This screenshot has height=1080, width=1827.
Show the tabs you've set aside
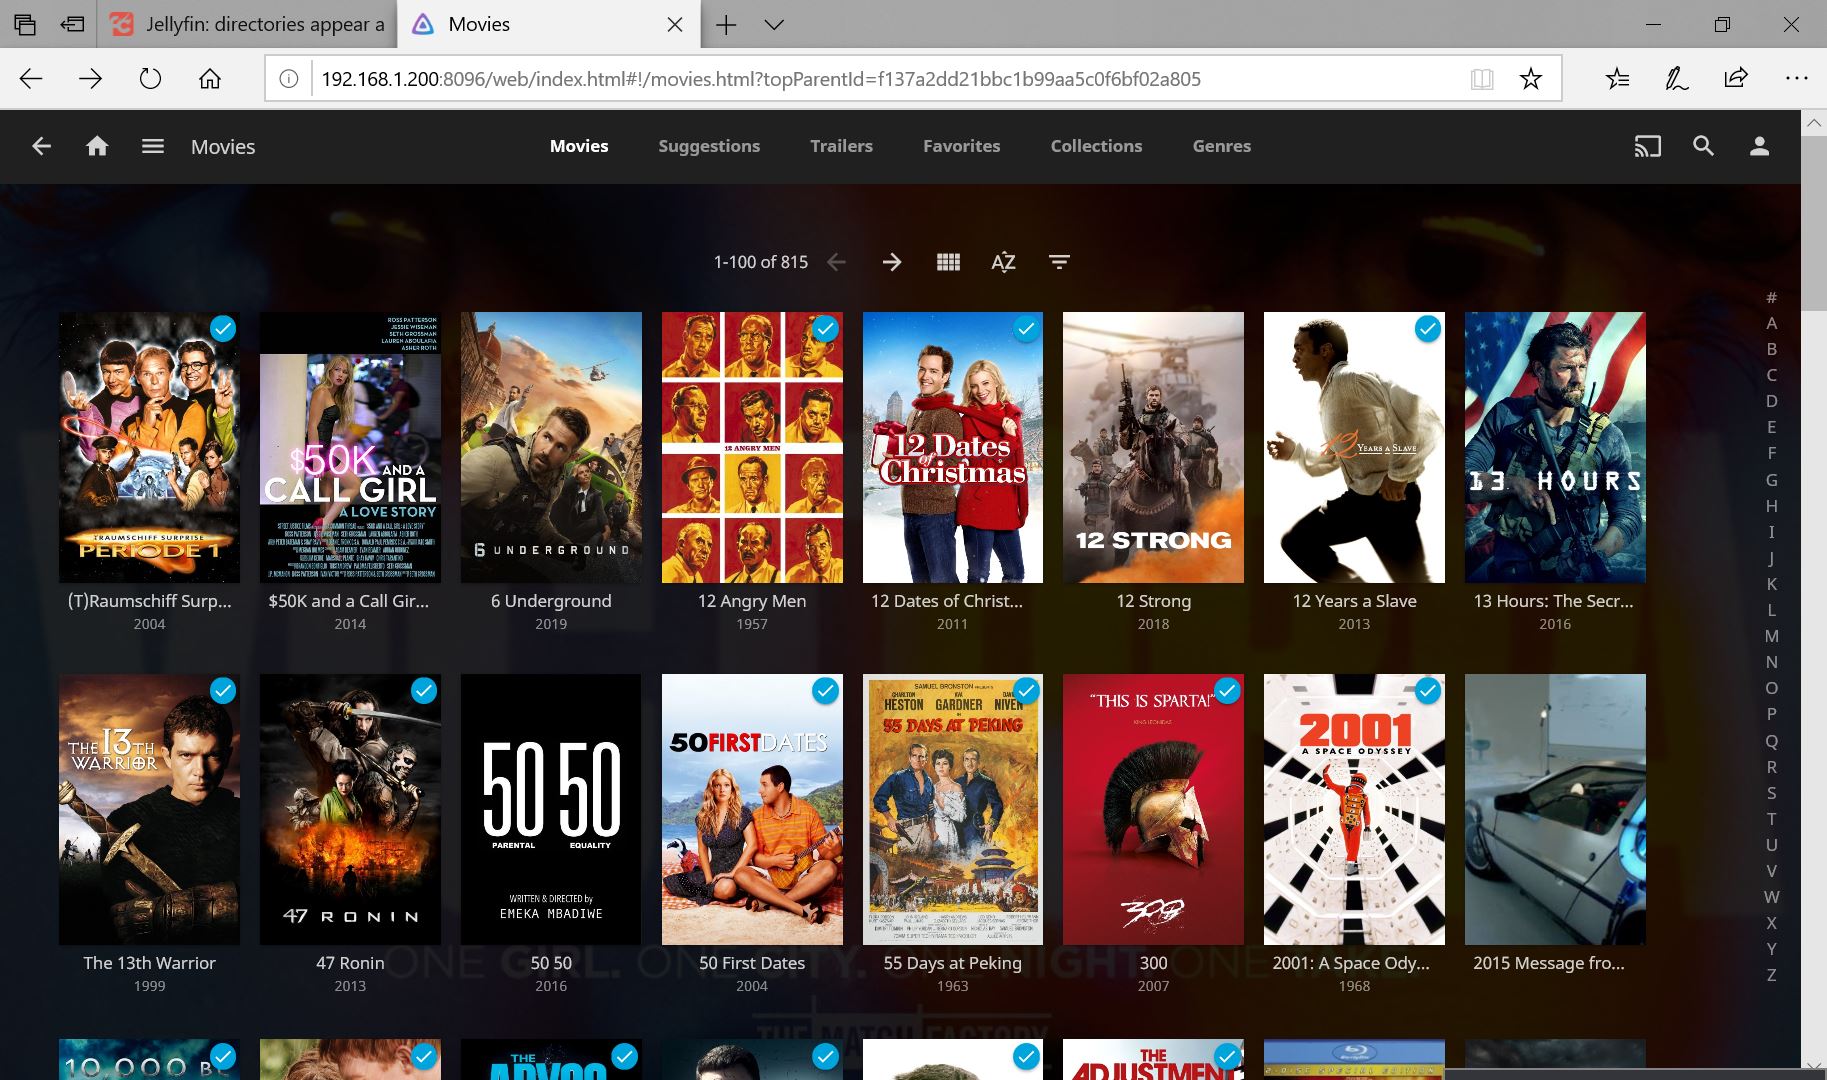(25, 24)
